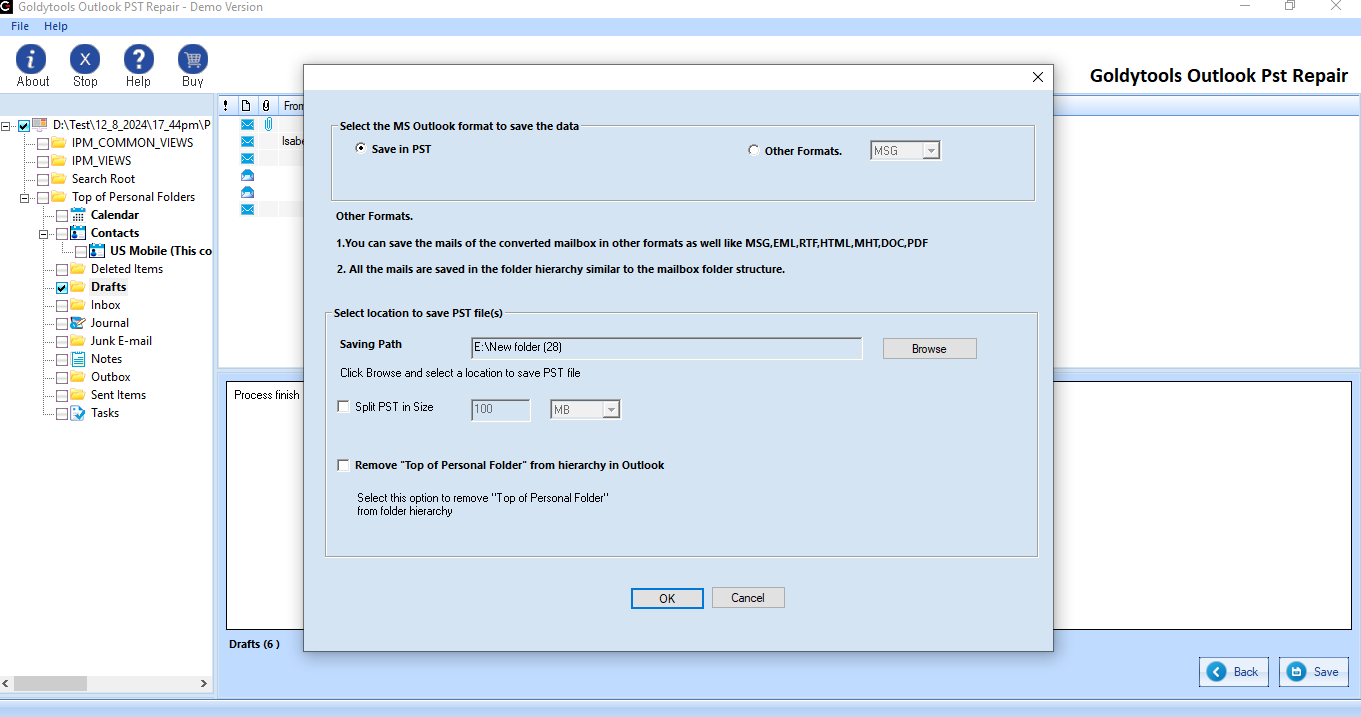1361x717 pixels.
Task: Click the Save button at bottom right
Action: pyautogui.click(x=1314, y=672)
